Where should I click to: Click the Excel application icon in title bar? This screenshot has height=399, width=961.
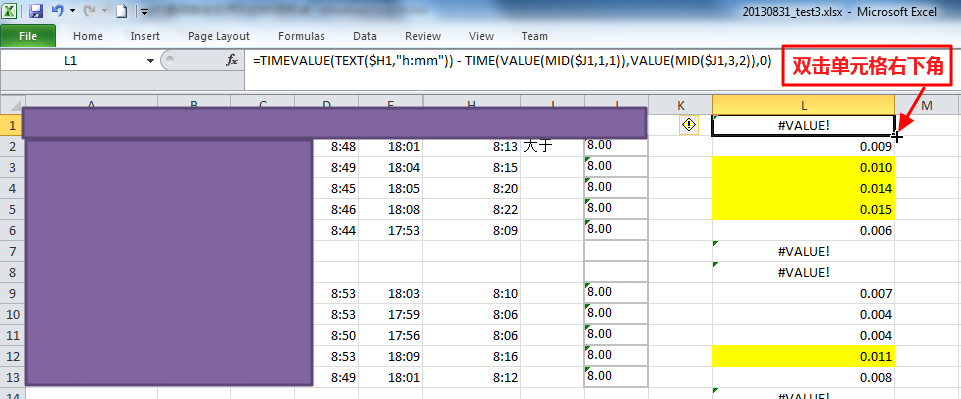click(9, 10)
